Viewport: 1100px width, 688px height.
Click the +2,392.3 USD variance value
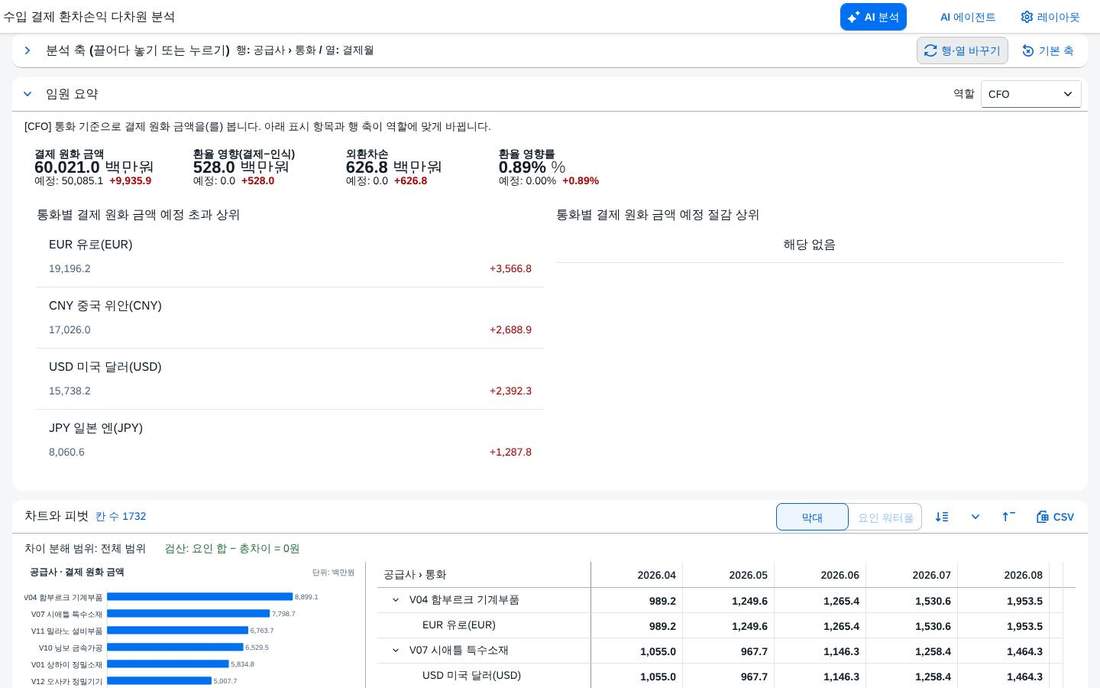point(510,391)
